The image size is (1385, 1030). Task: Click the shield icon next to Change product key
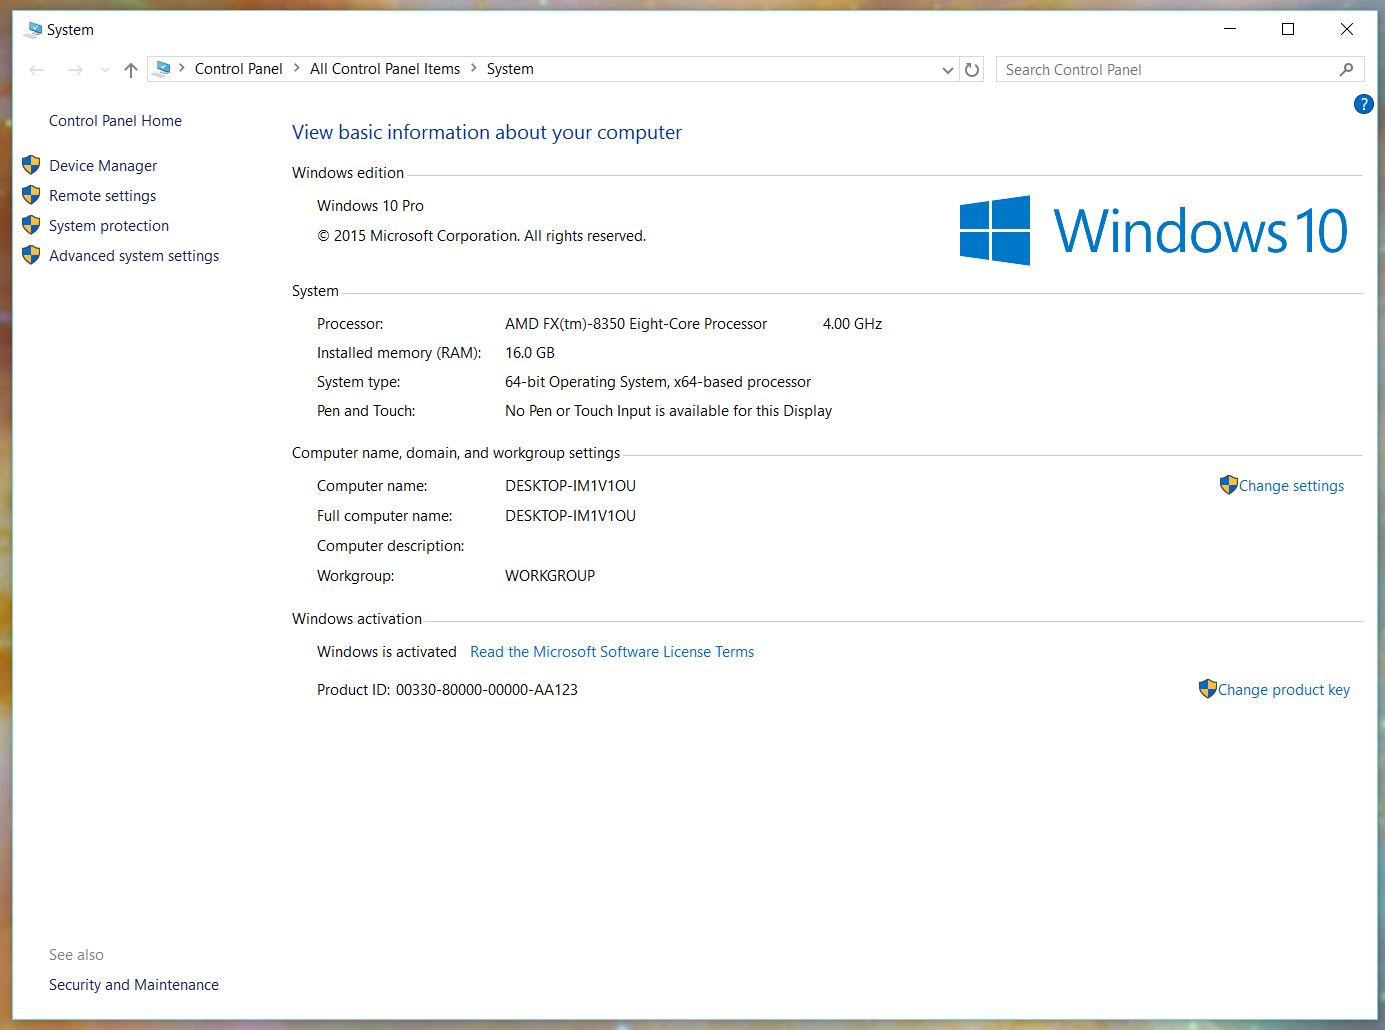coord(1208,689)
